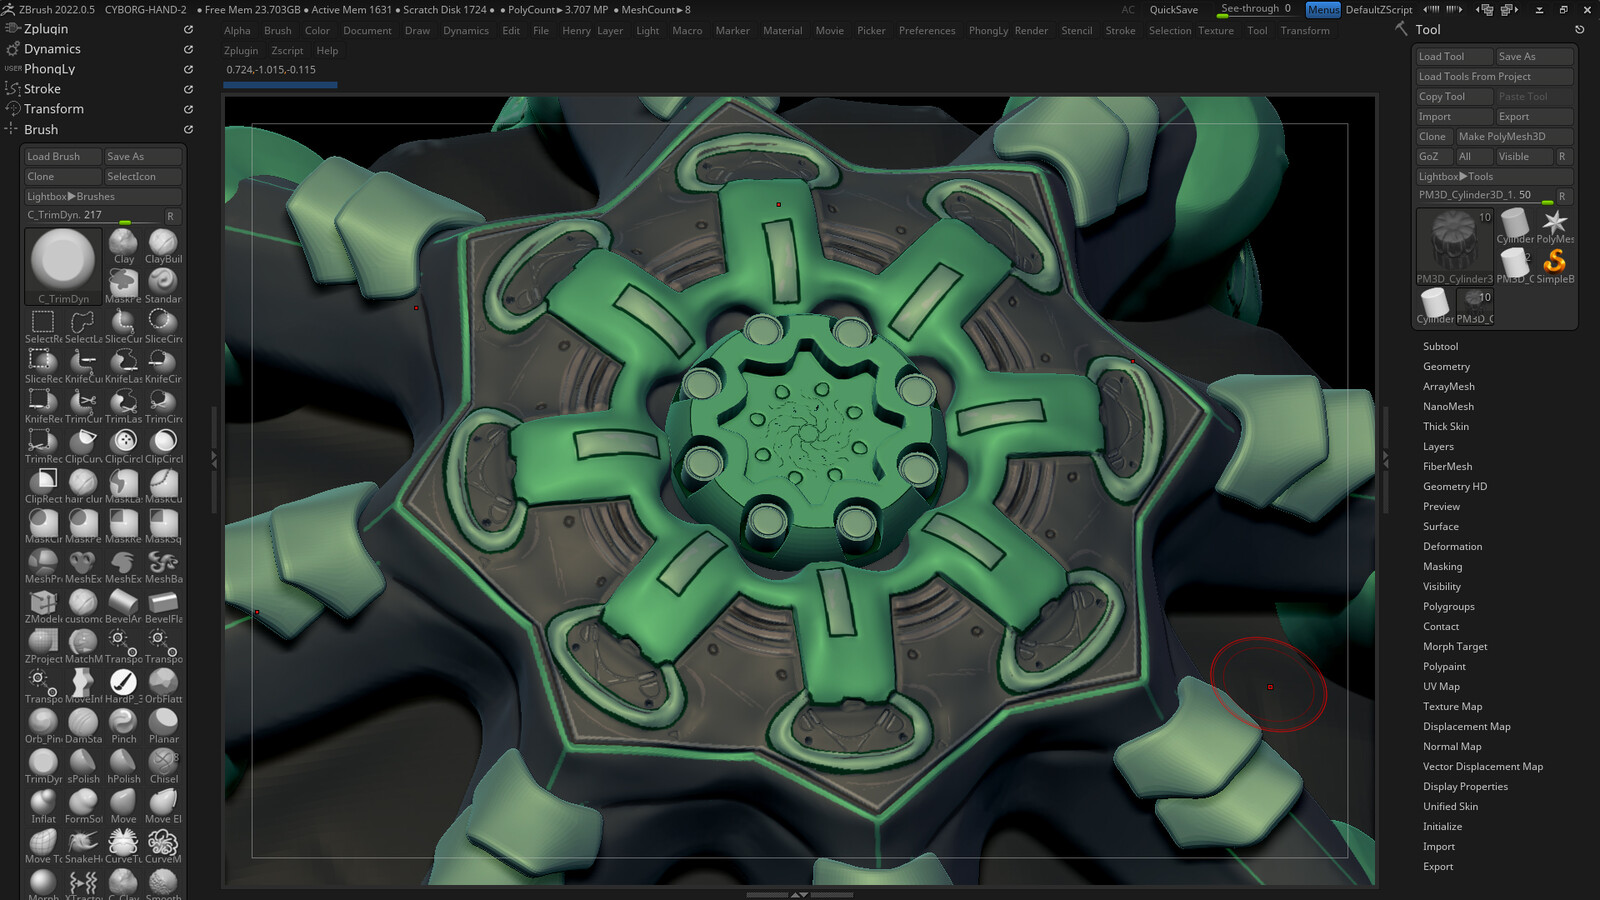Select the CurveTube brush
Screen dimensions: 1600x900
tap(123, 846)
